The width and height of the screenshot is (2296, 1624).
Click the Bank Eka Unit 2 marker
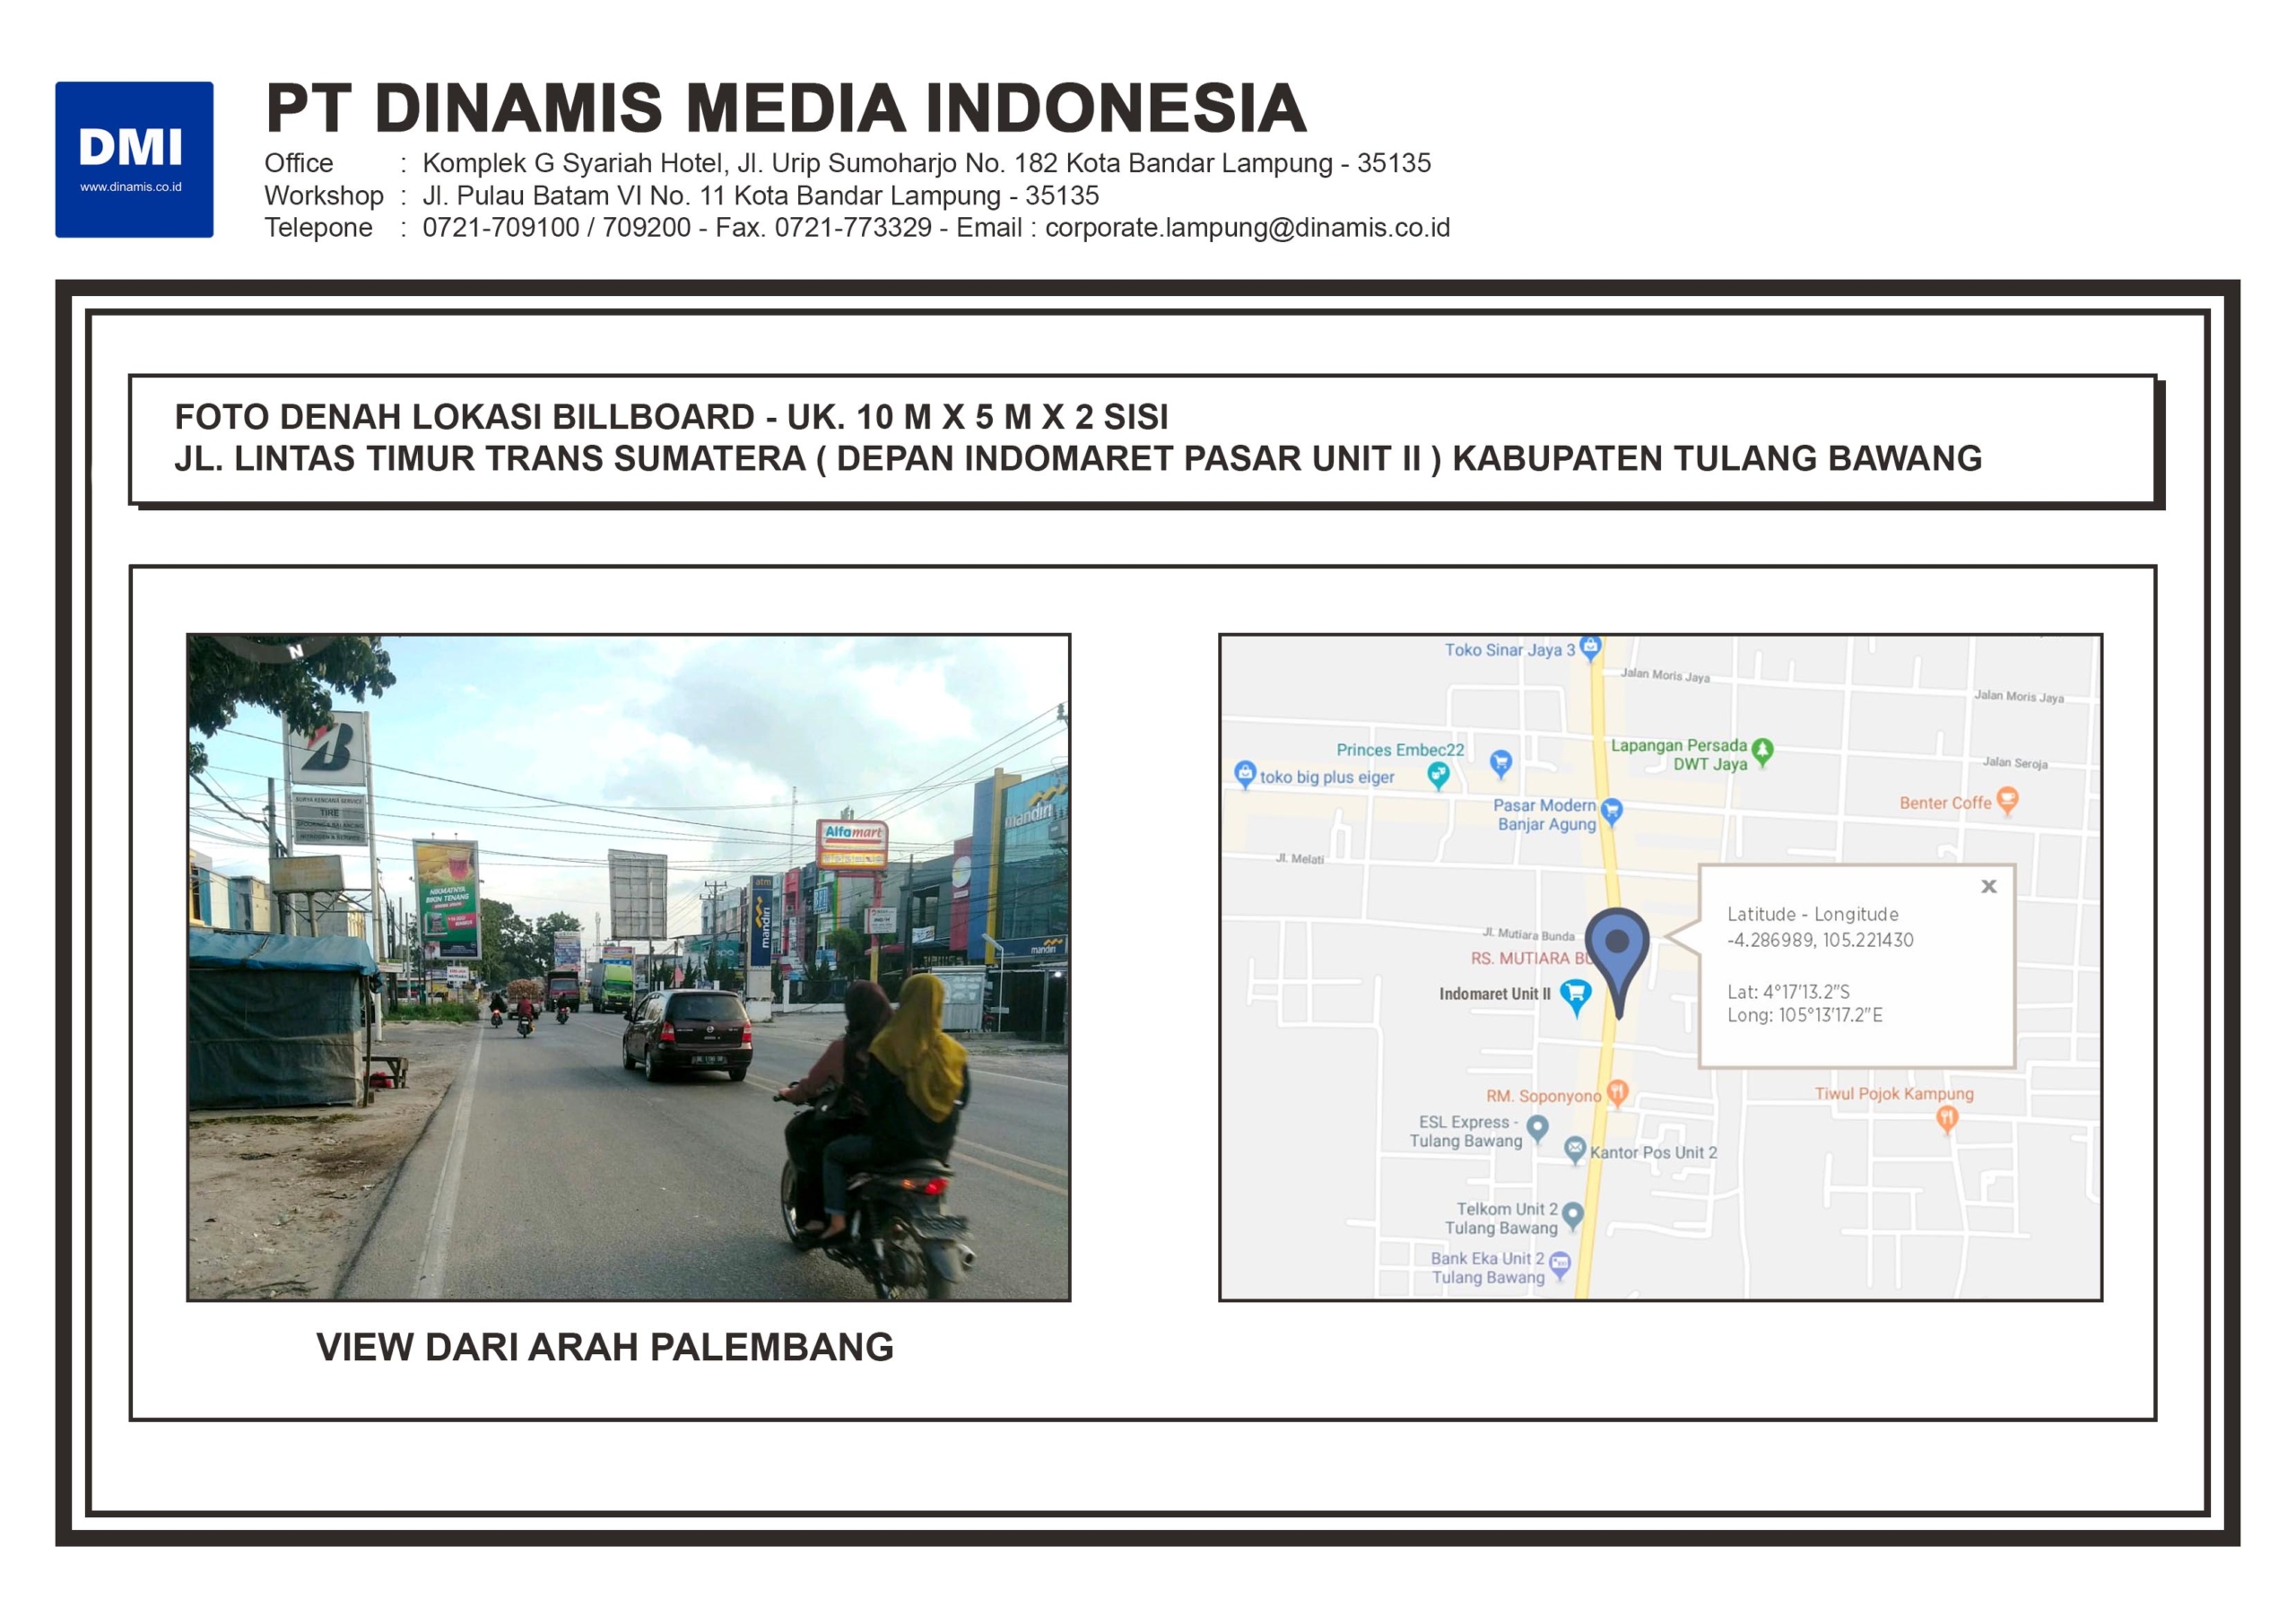(1559, 1266)
